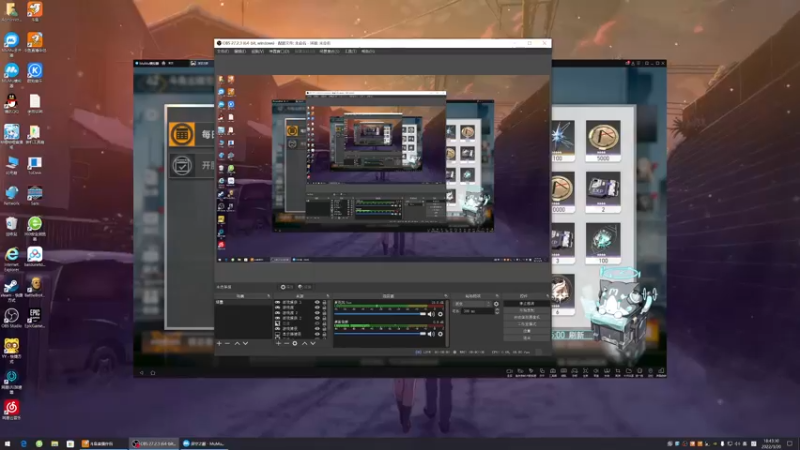Set volume slider of second mixer channel
This screenshot has width=800, height=450.
[380, 334]
